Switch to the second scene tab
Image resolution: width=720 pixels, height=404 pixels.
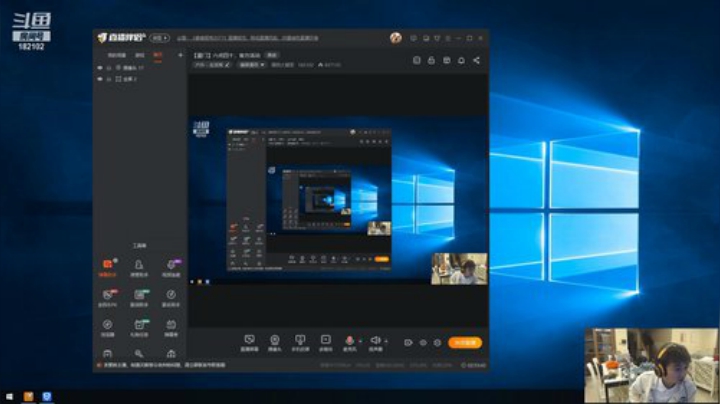[140, 55]
